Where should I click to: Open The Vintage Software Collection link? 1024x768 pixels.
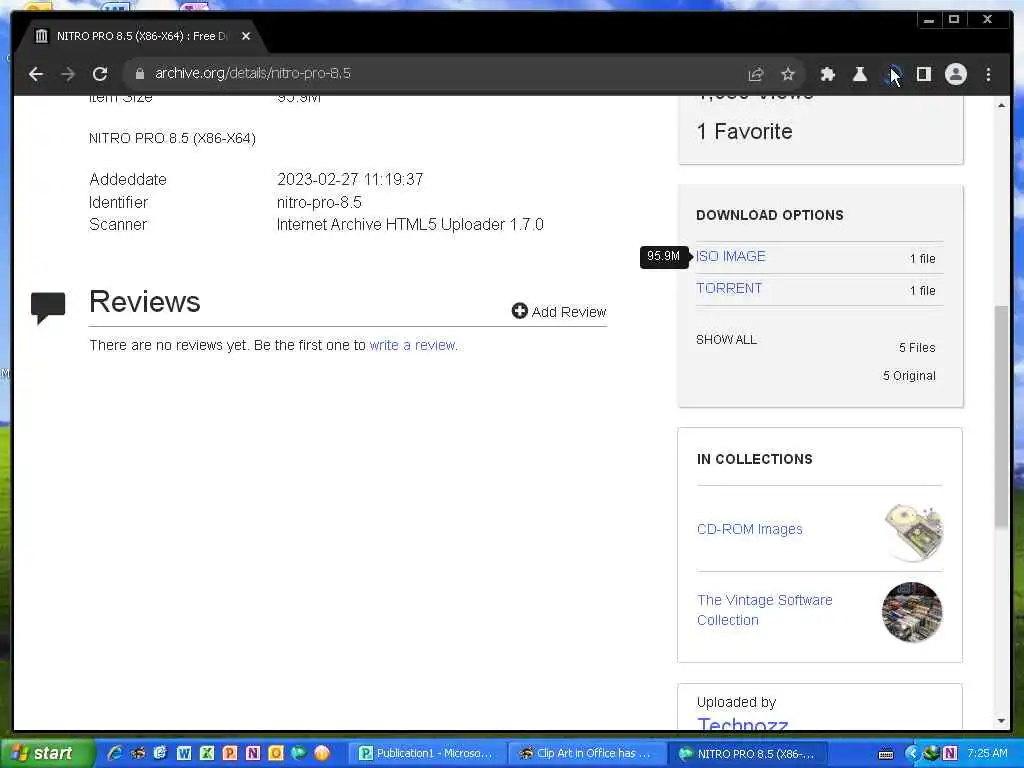pos(764,610)
